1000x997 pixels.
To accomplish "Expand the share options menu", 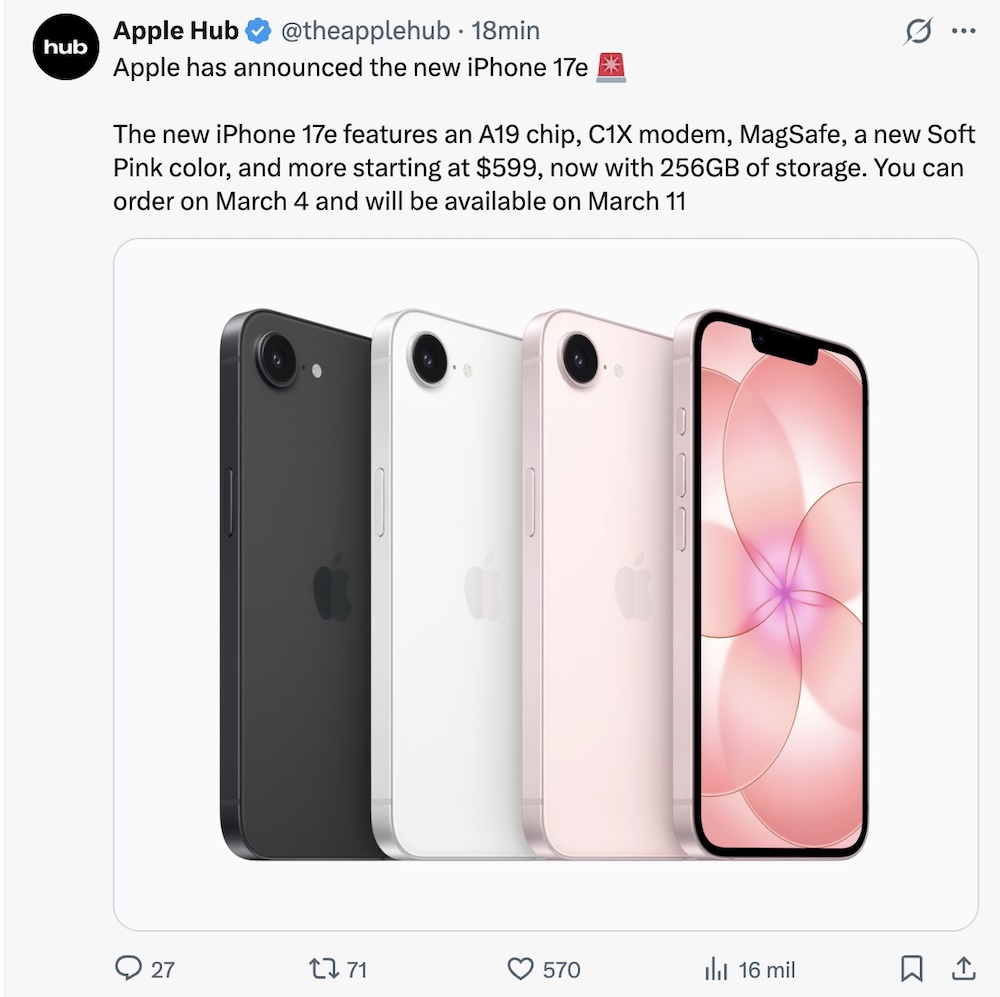I will pyautogui.click(x=963, y=970).
